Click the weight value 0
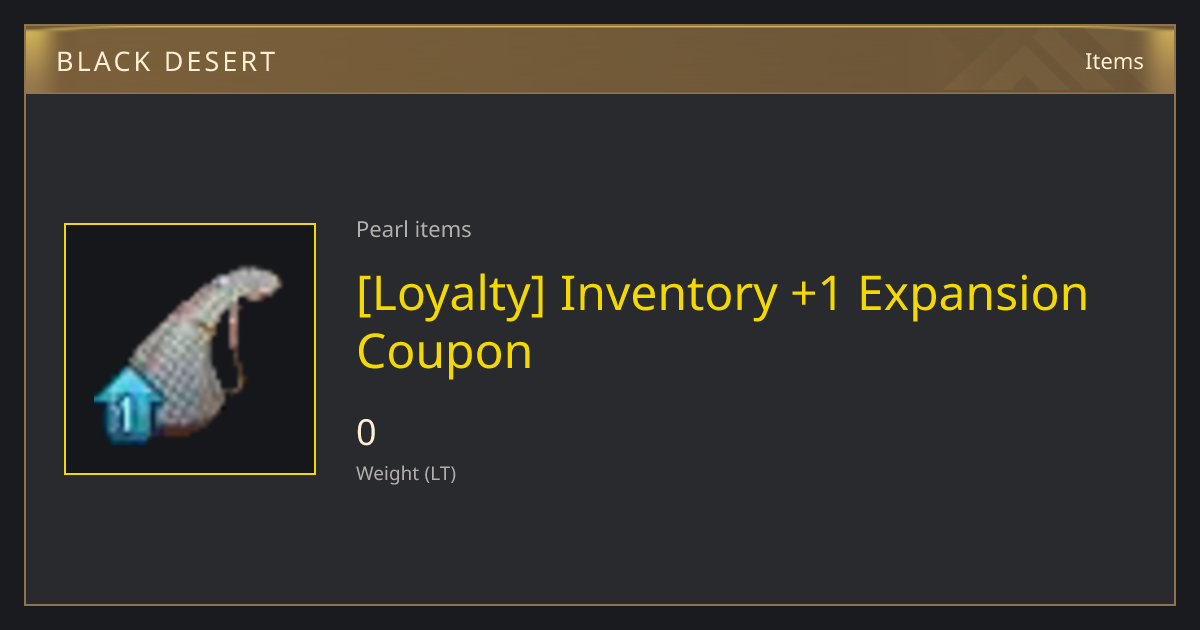This screenshot has width=1200, height=630. 367,433
